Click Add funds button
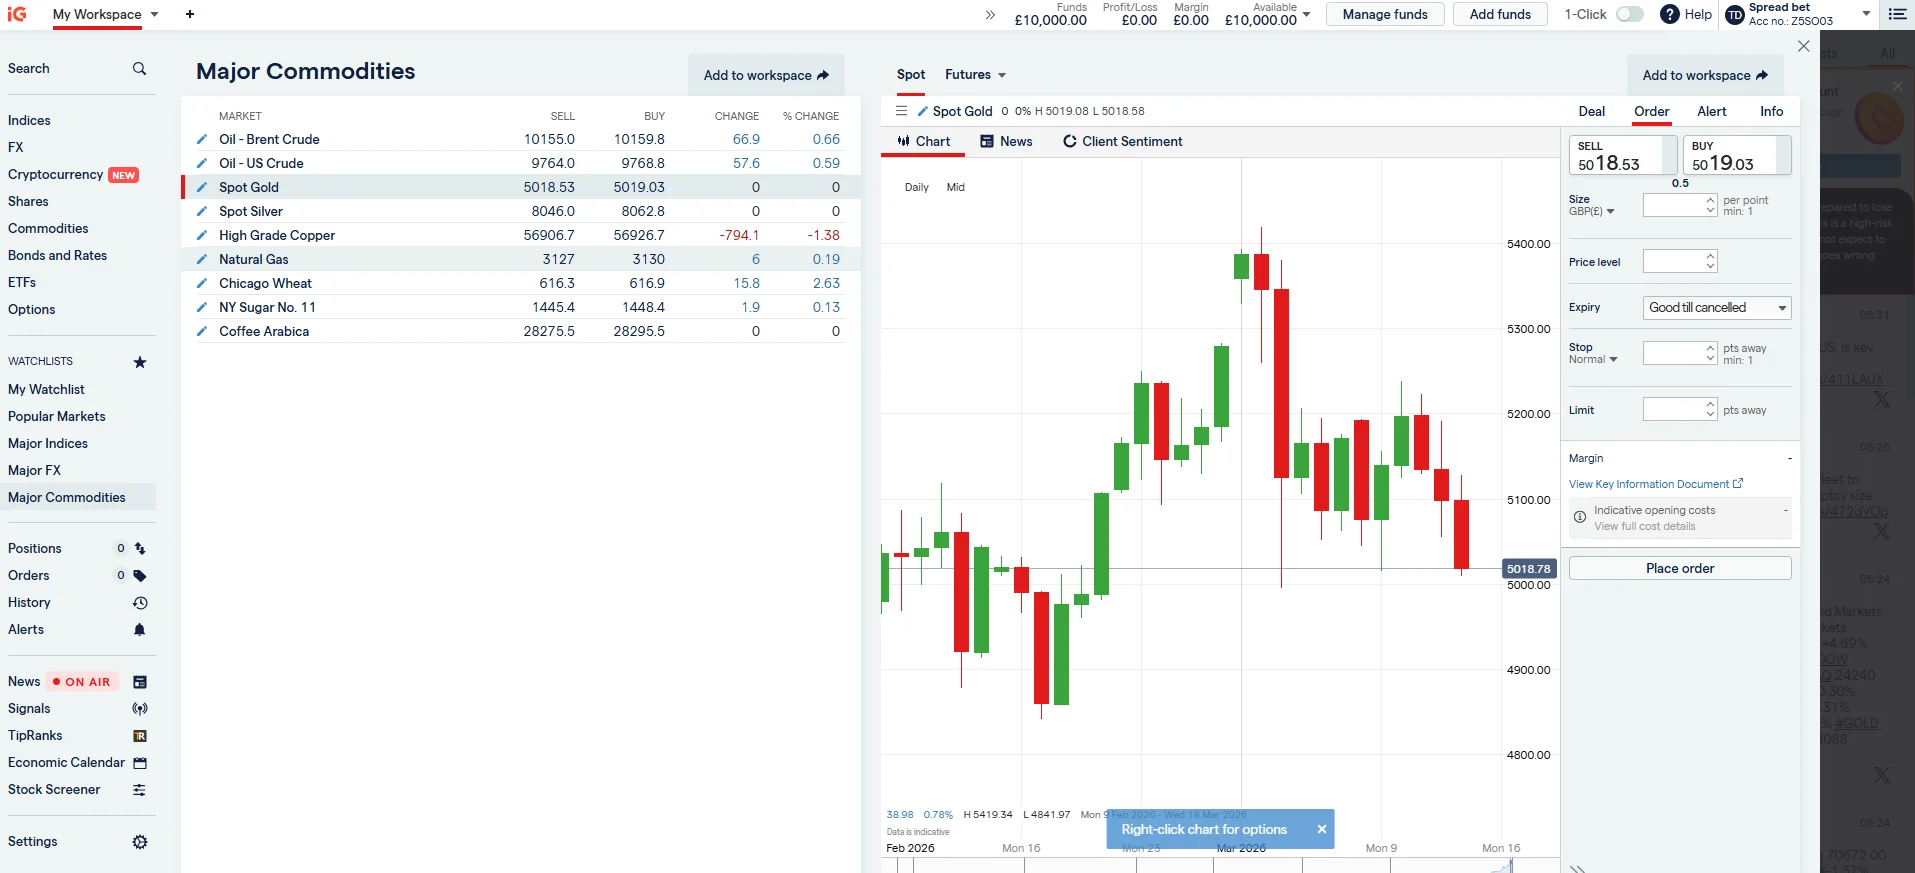 pos(1500,14)
